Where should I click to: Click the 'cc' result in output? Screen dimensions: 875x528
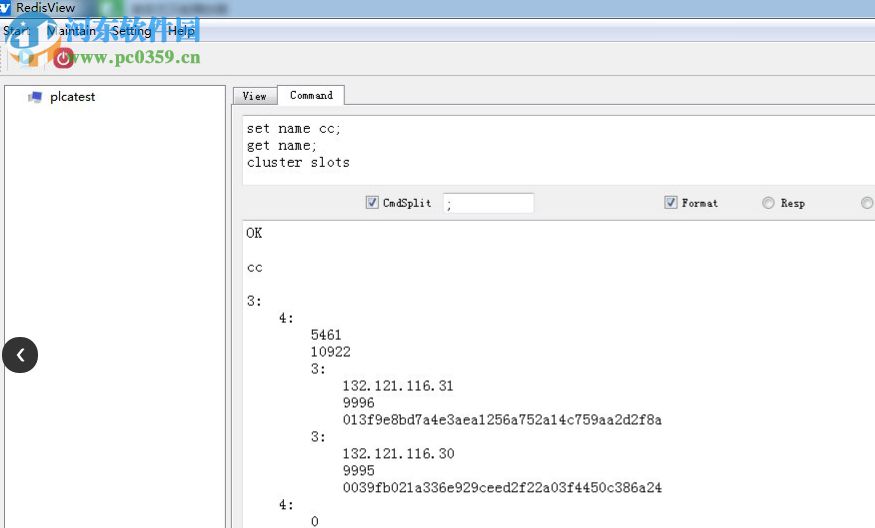click(254, 268)
